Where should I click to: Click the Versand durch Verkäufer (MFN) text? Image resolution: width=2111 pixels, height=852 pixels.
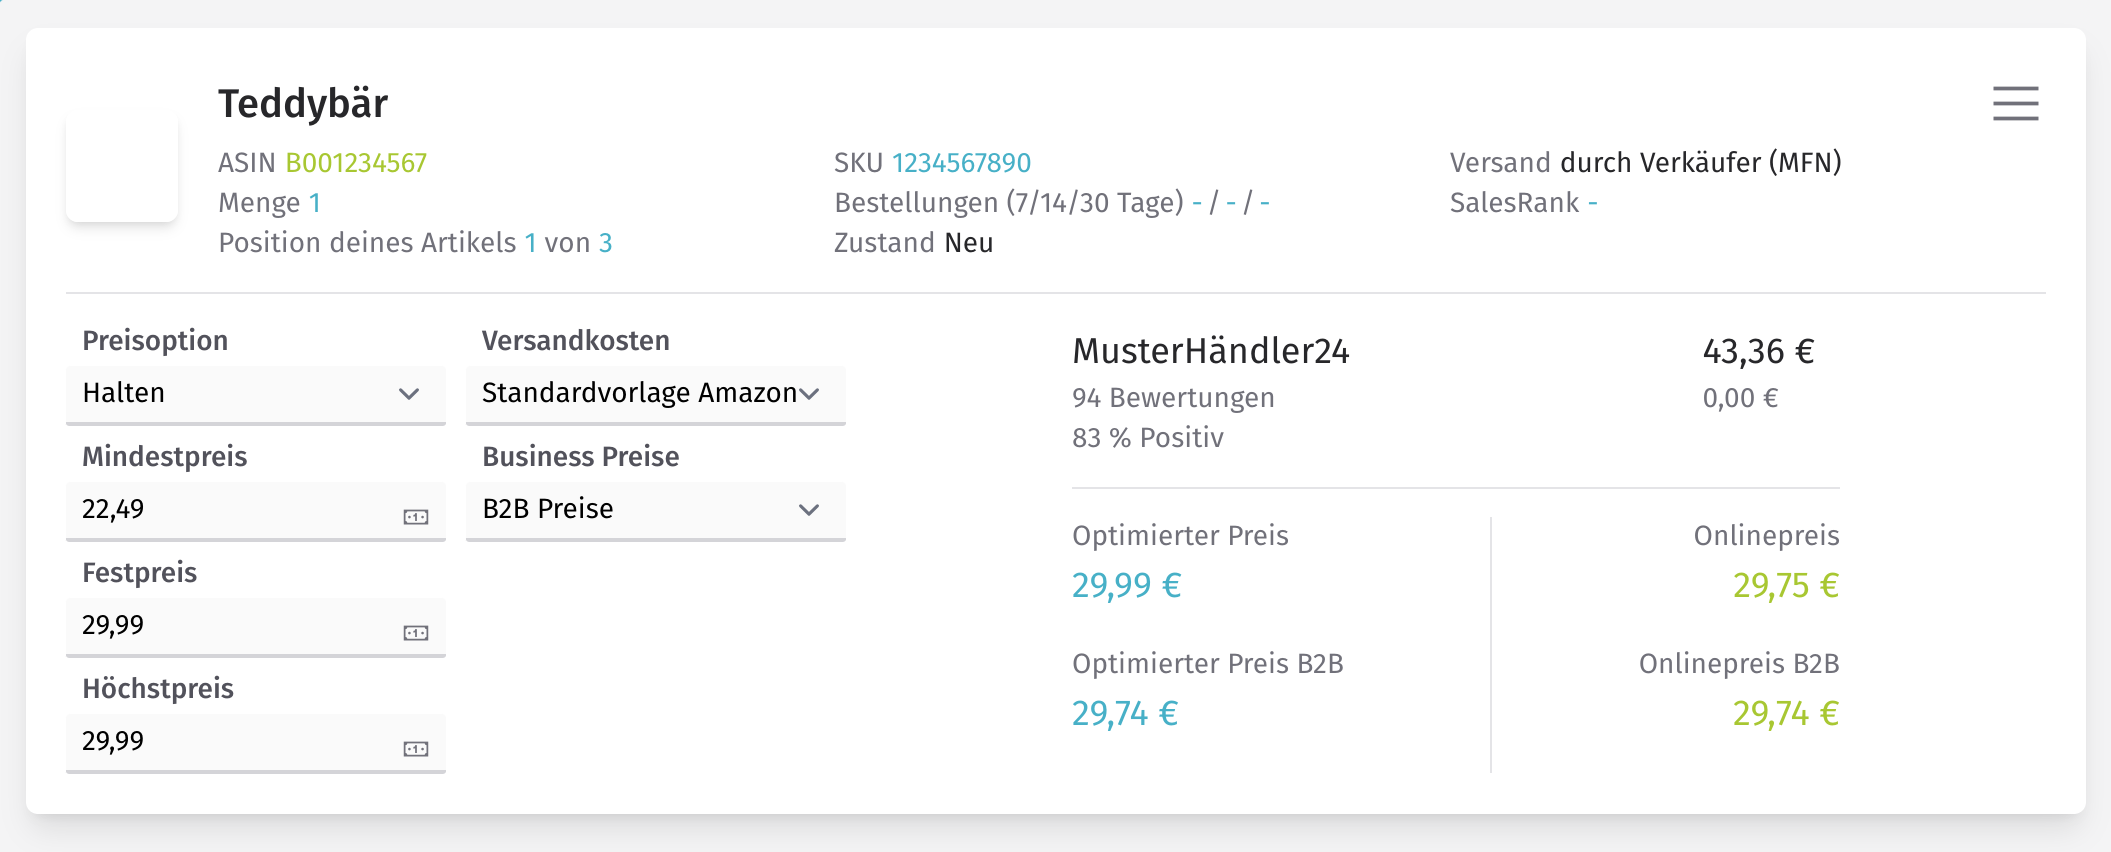[x=1646, y=163]
